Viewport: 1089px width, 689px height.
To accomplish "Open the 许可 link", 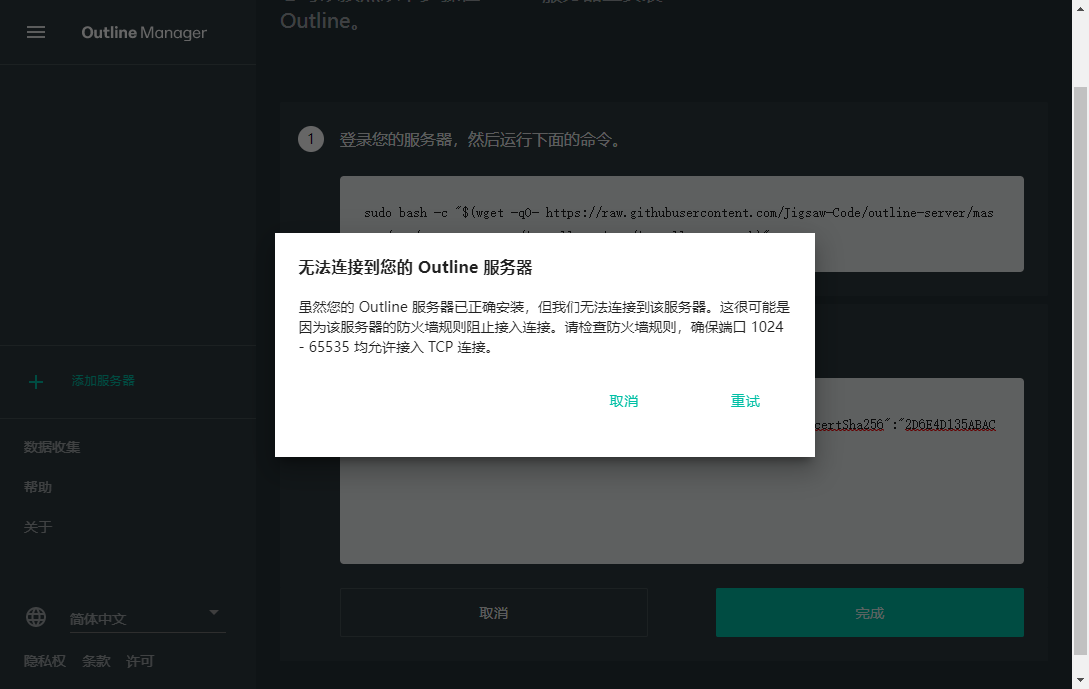I will pyautogui.click(x=140, y=661).
